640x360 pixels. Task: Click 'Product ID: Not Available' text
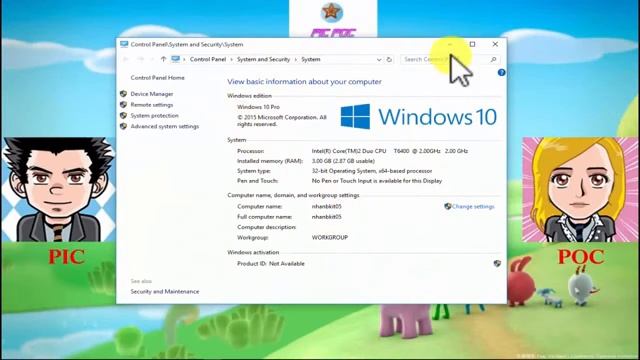[271, 264]
